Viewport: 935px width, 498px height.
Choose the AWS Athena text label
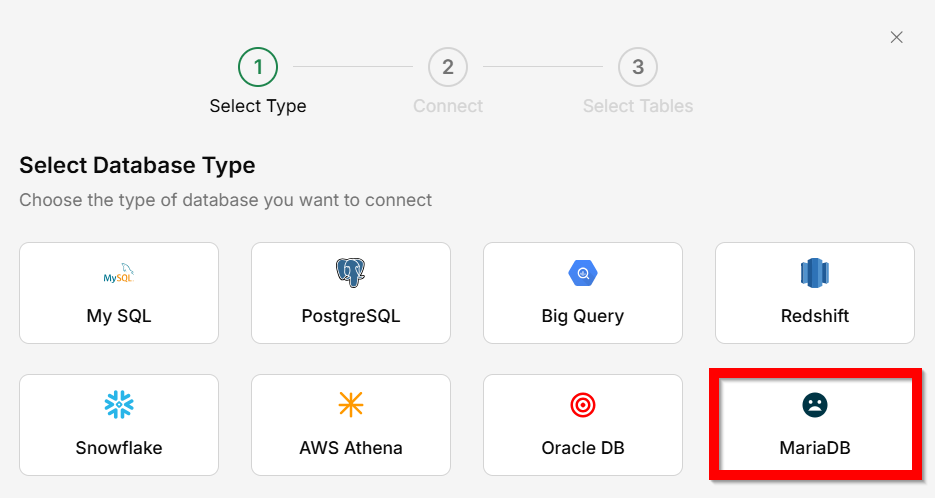pyautogui.click(x=350, y=448)
